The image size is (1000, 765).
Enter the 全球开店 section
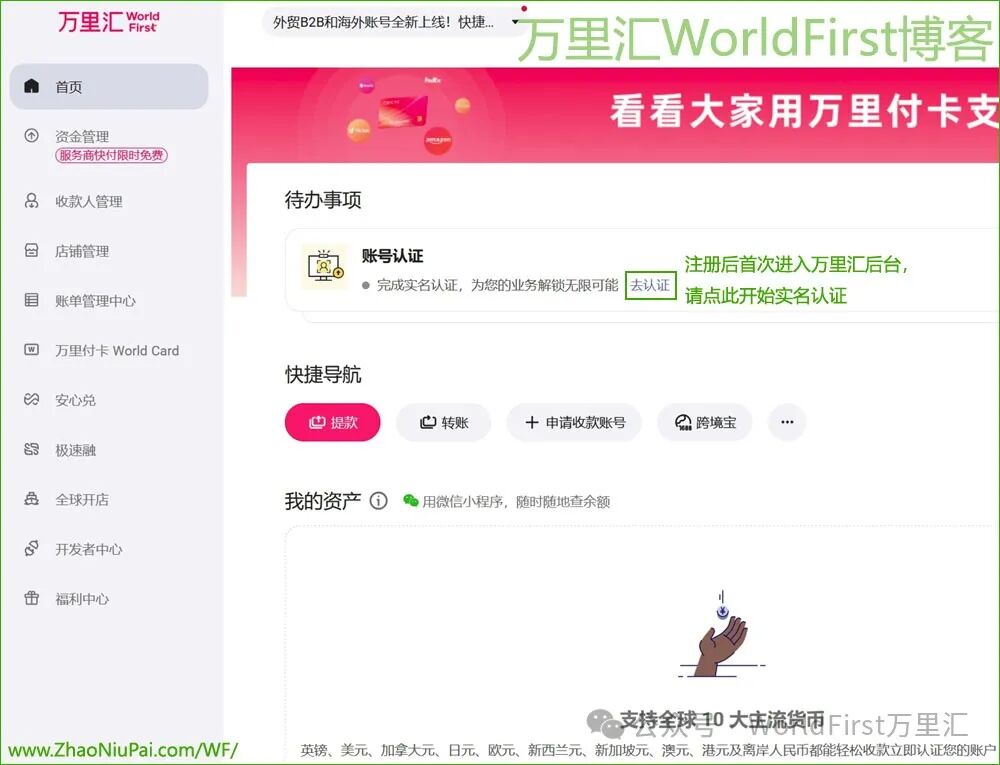(x=81, y=500)
